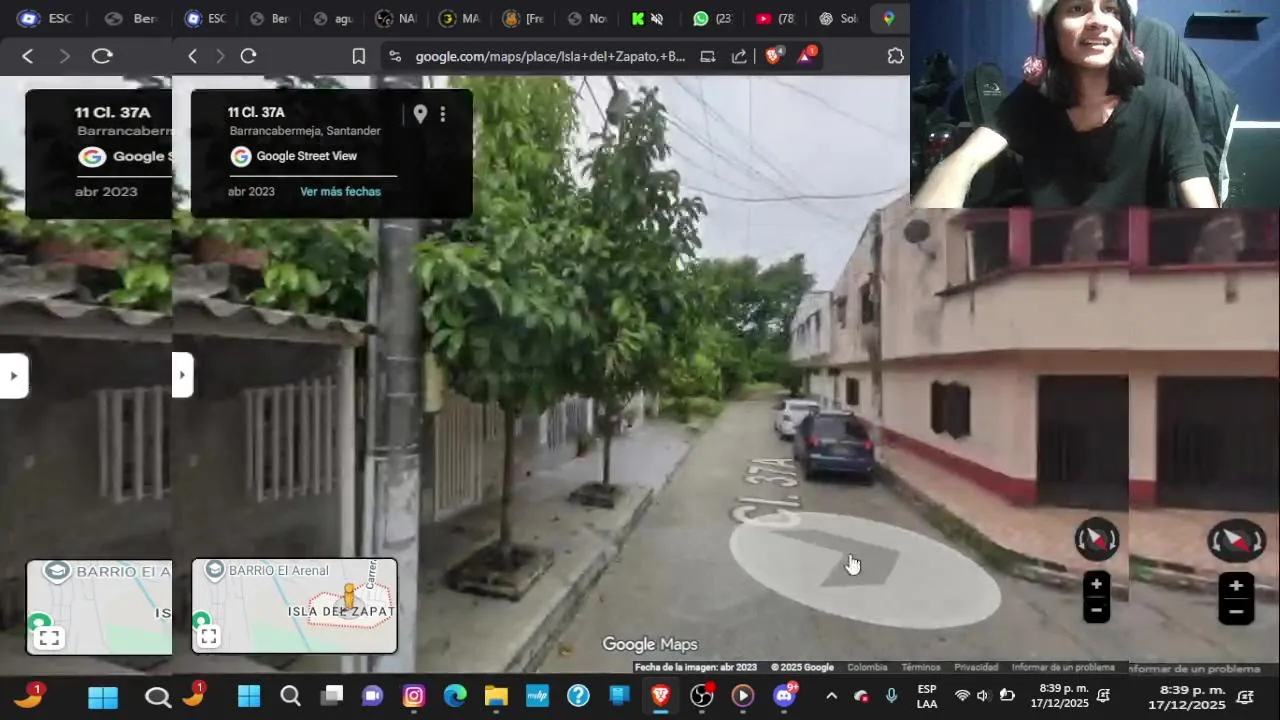The width and height of the screenshot is (1280, 720).
Task: Click the share page icon in address bar
Action: (x=739, y=57)
